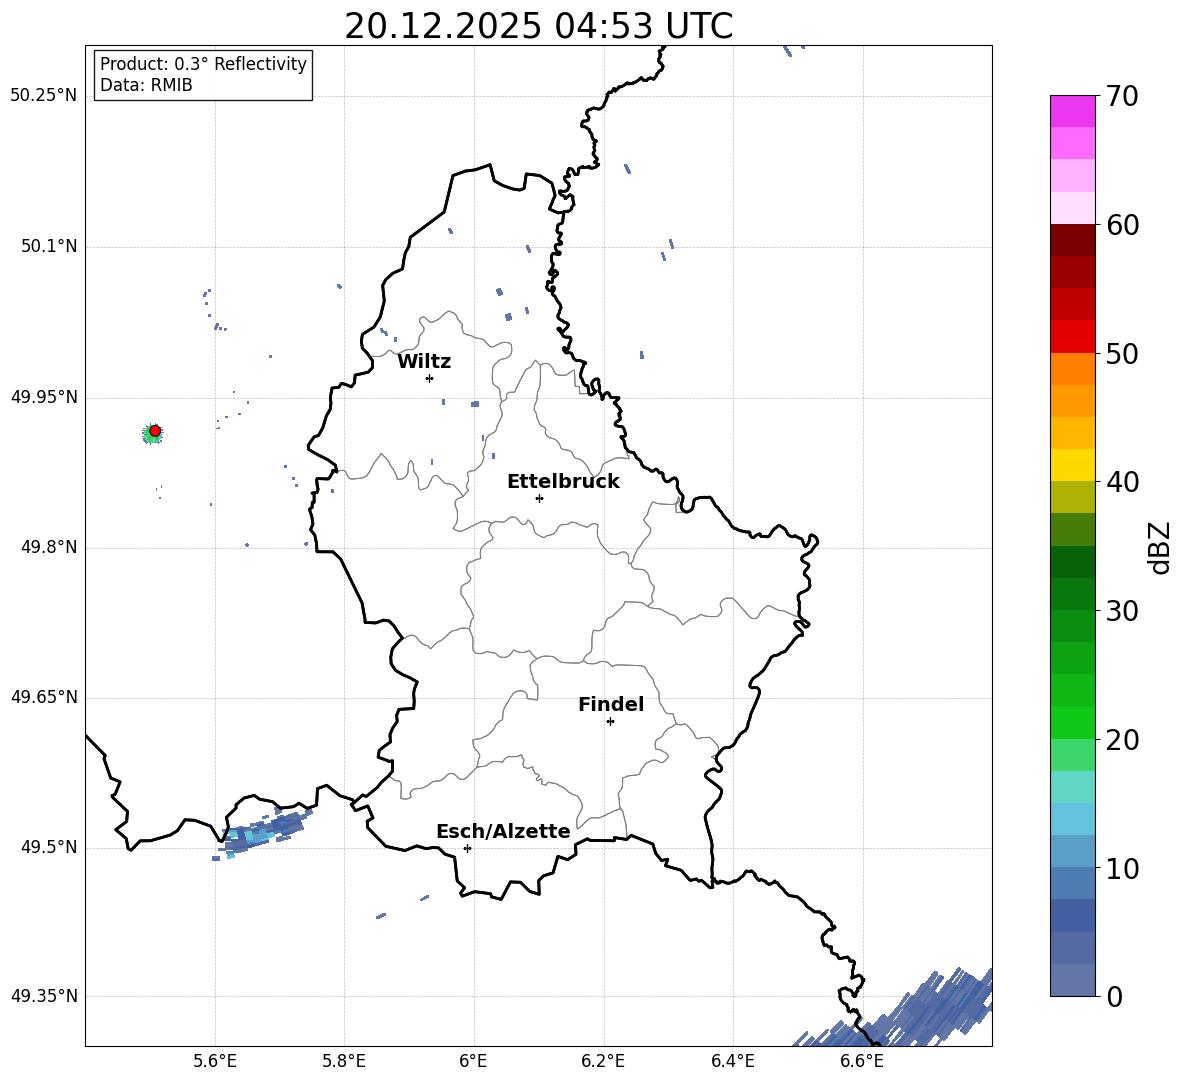1184x1081 pixels.
Task: Click the 6.2°E longitude label
Action: tap(603, 1061)
